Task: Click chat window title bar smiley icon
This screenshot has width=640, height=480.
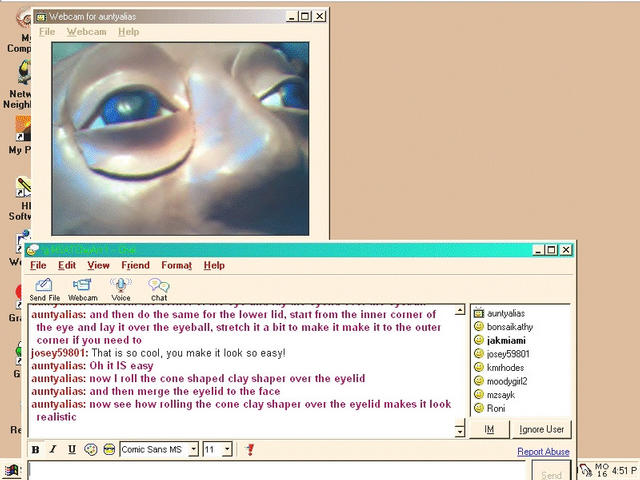Action: (33, 250)
